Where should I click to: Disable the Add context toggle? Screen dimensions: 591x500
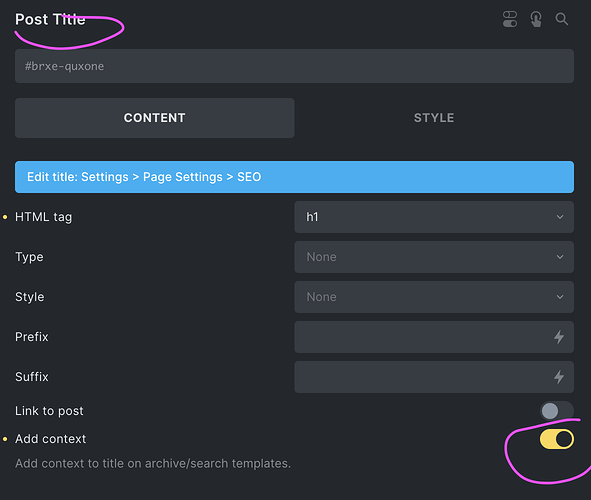coord(557,439)
